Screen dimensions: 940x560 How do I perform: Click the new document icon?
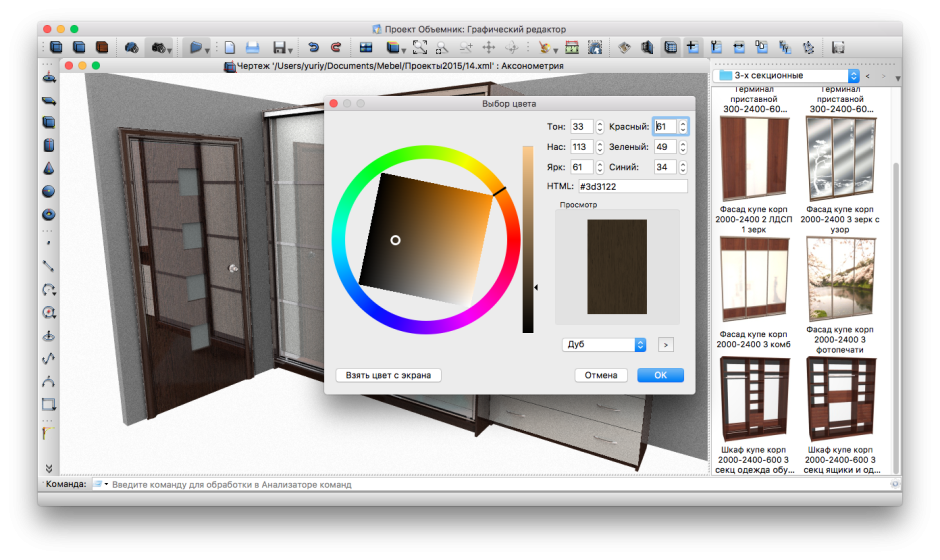229,47
